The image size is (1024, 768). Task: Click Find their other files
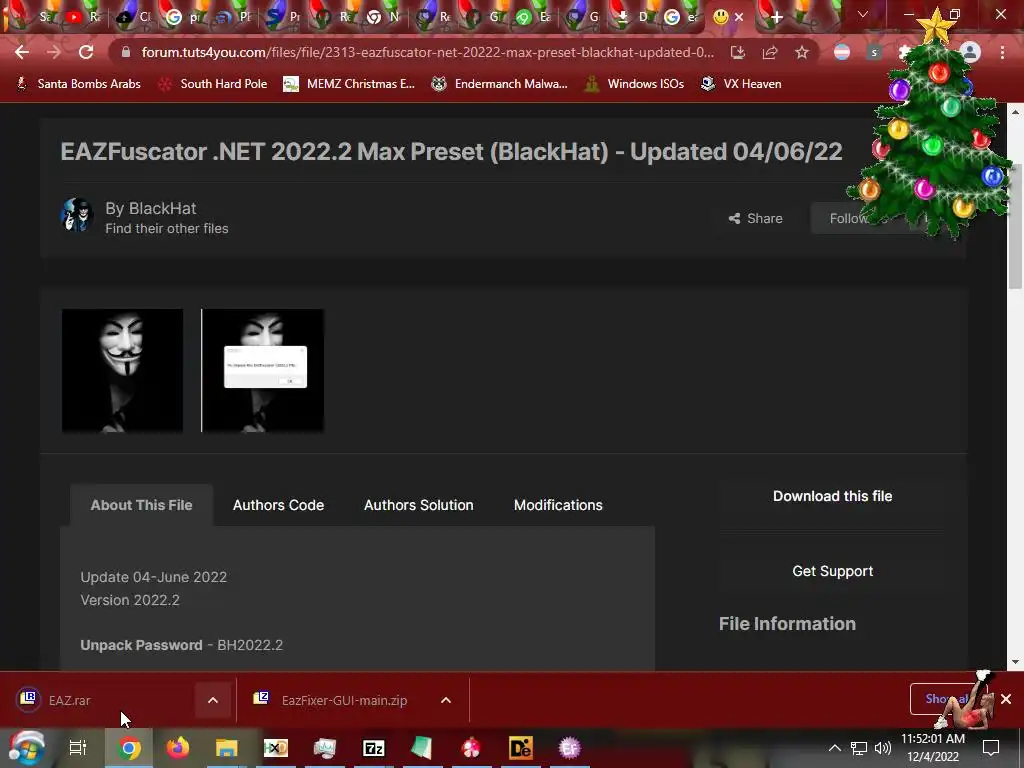coord(167,229)
